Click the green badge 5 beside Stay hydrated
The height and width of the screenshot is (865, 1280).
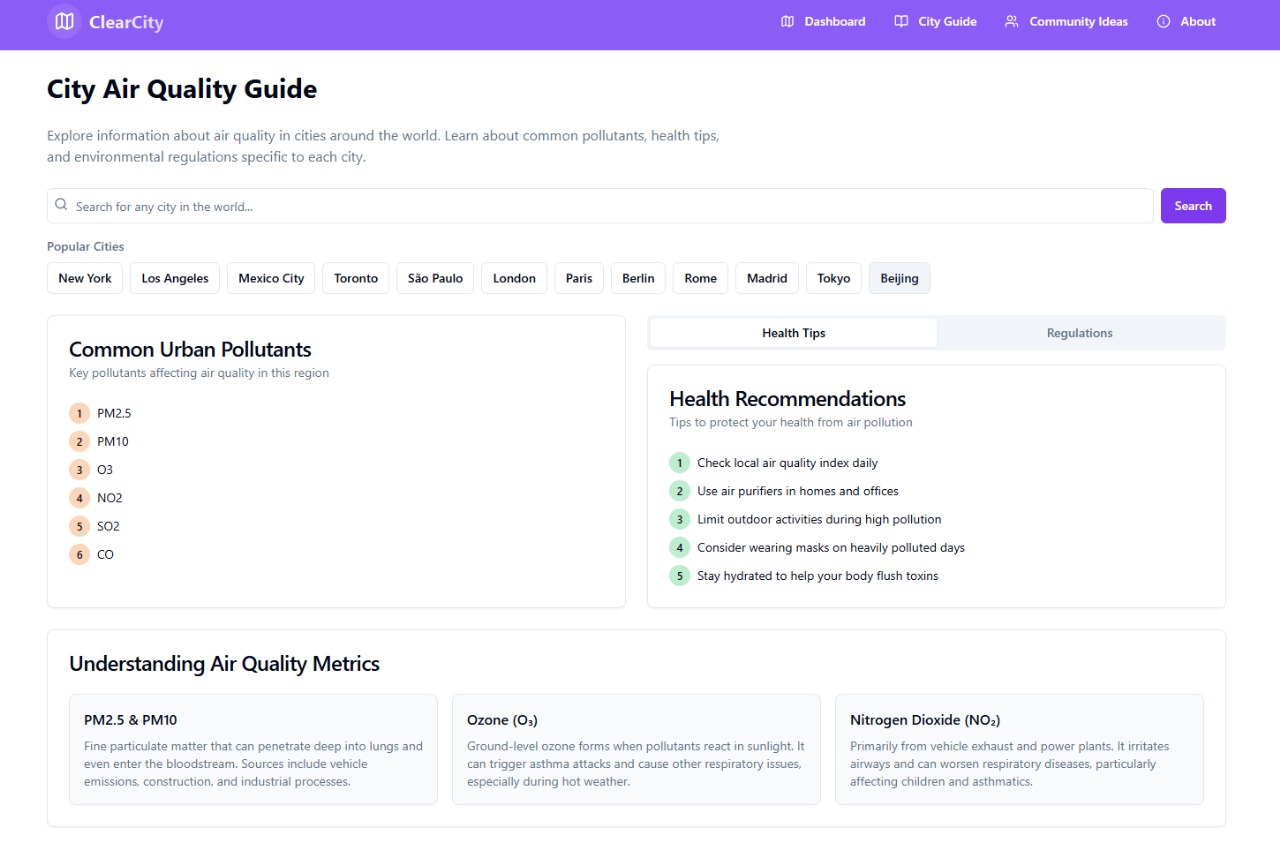coord(679,576)
